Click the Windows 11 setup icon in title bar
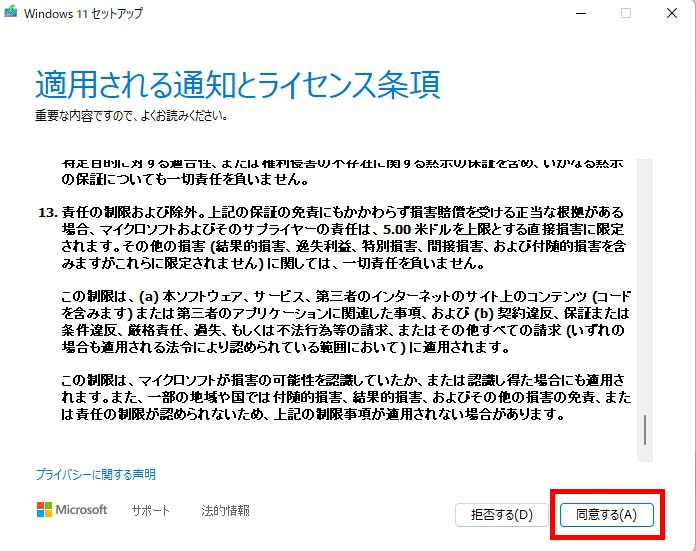The image size is (696, 551). click(x=11, y=12)
